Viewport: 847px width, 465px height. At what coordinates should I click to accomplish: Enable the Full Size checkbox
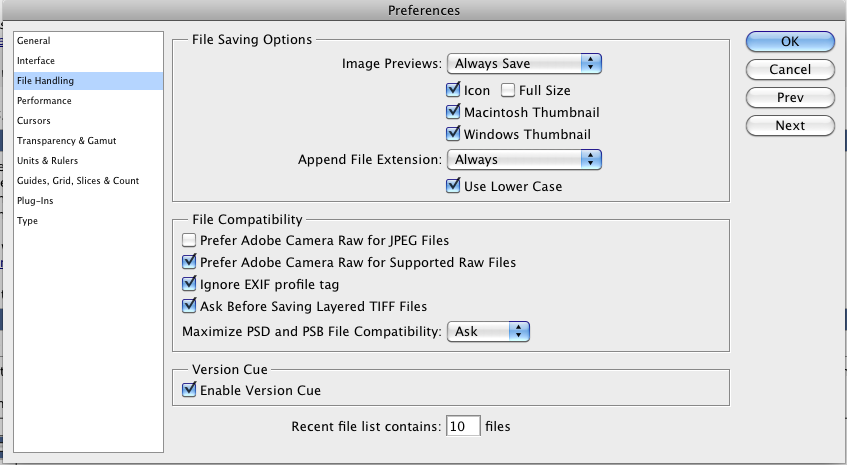click(x=507, y=90)
